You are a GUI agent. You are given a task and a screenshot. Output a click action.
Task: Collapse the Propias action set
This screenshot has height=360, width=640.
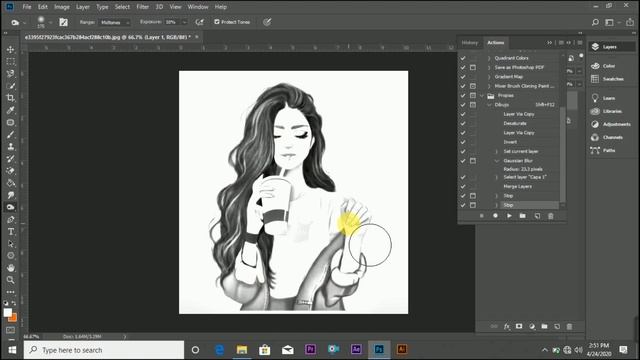click(482, 96)
